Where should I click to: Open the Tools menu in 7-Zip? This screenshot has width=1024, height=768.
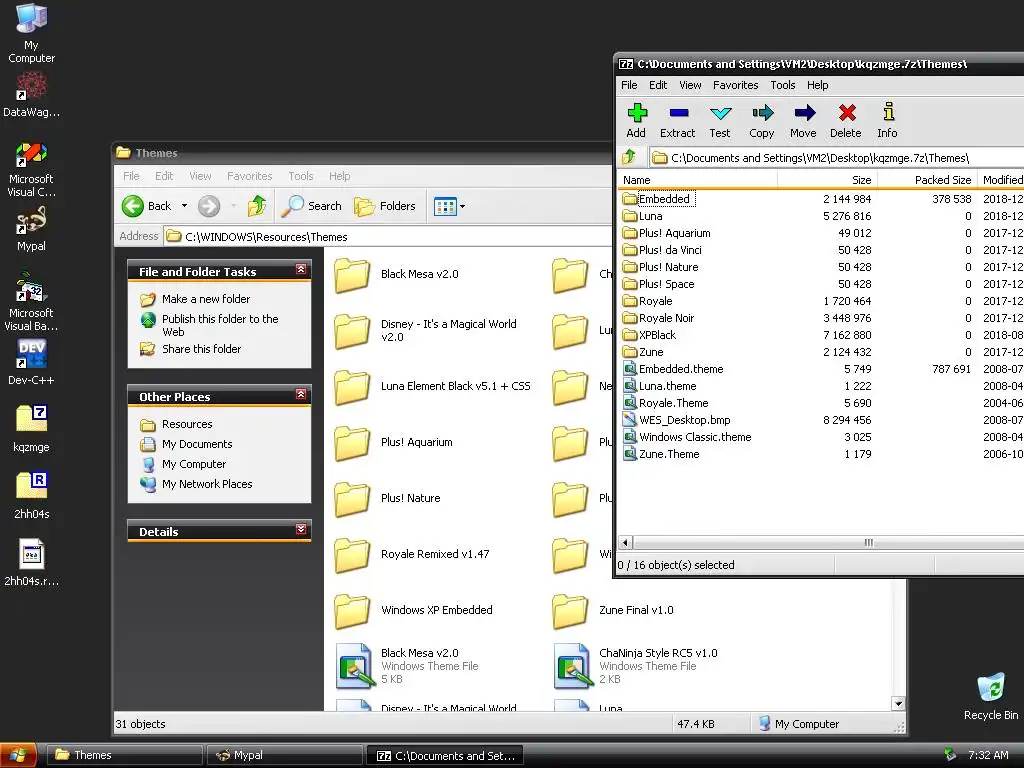coord(782,85)
